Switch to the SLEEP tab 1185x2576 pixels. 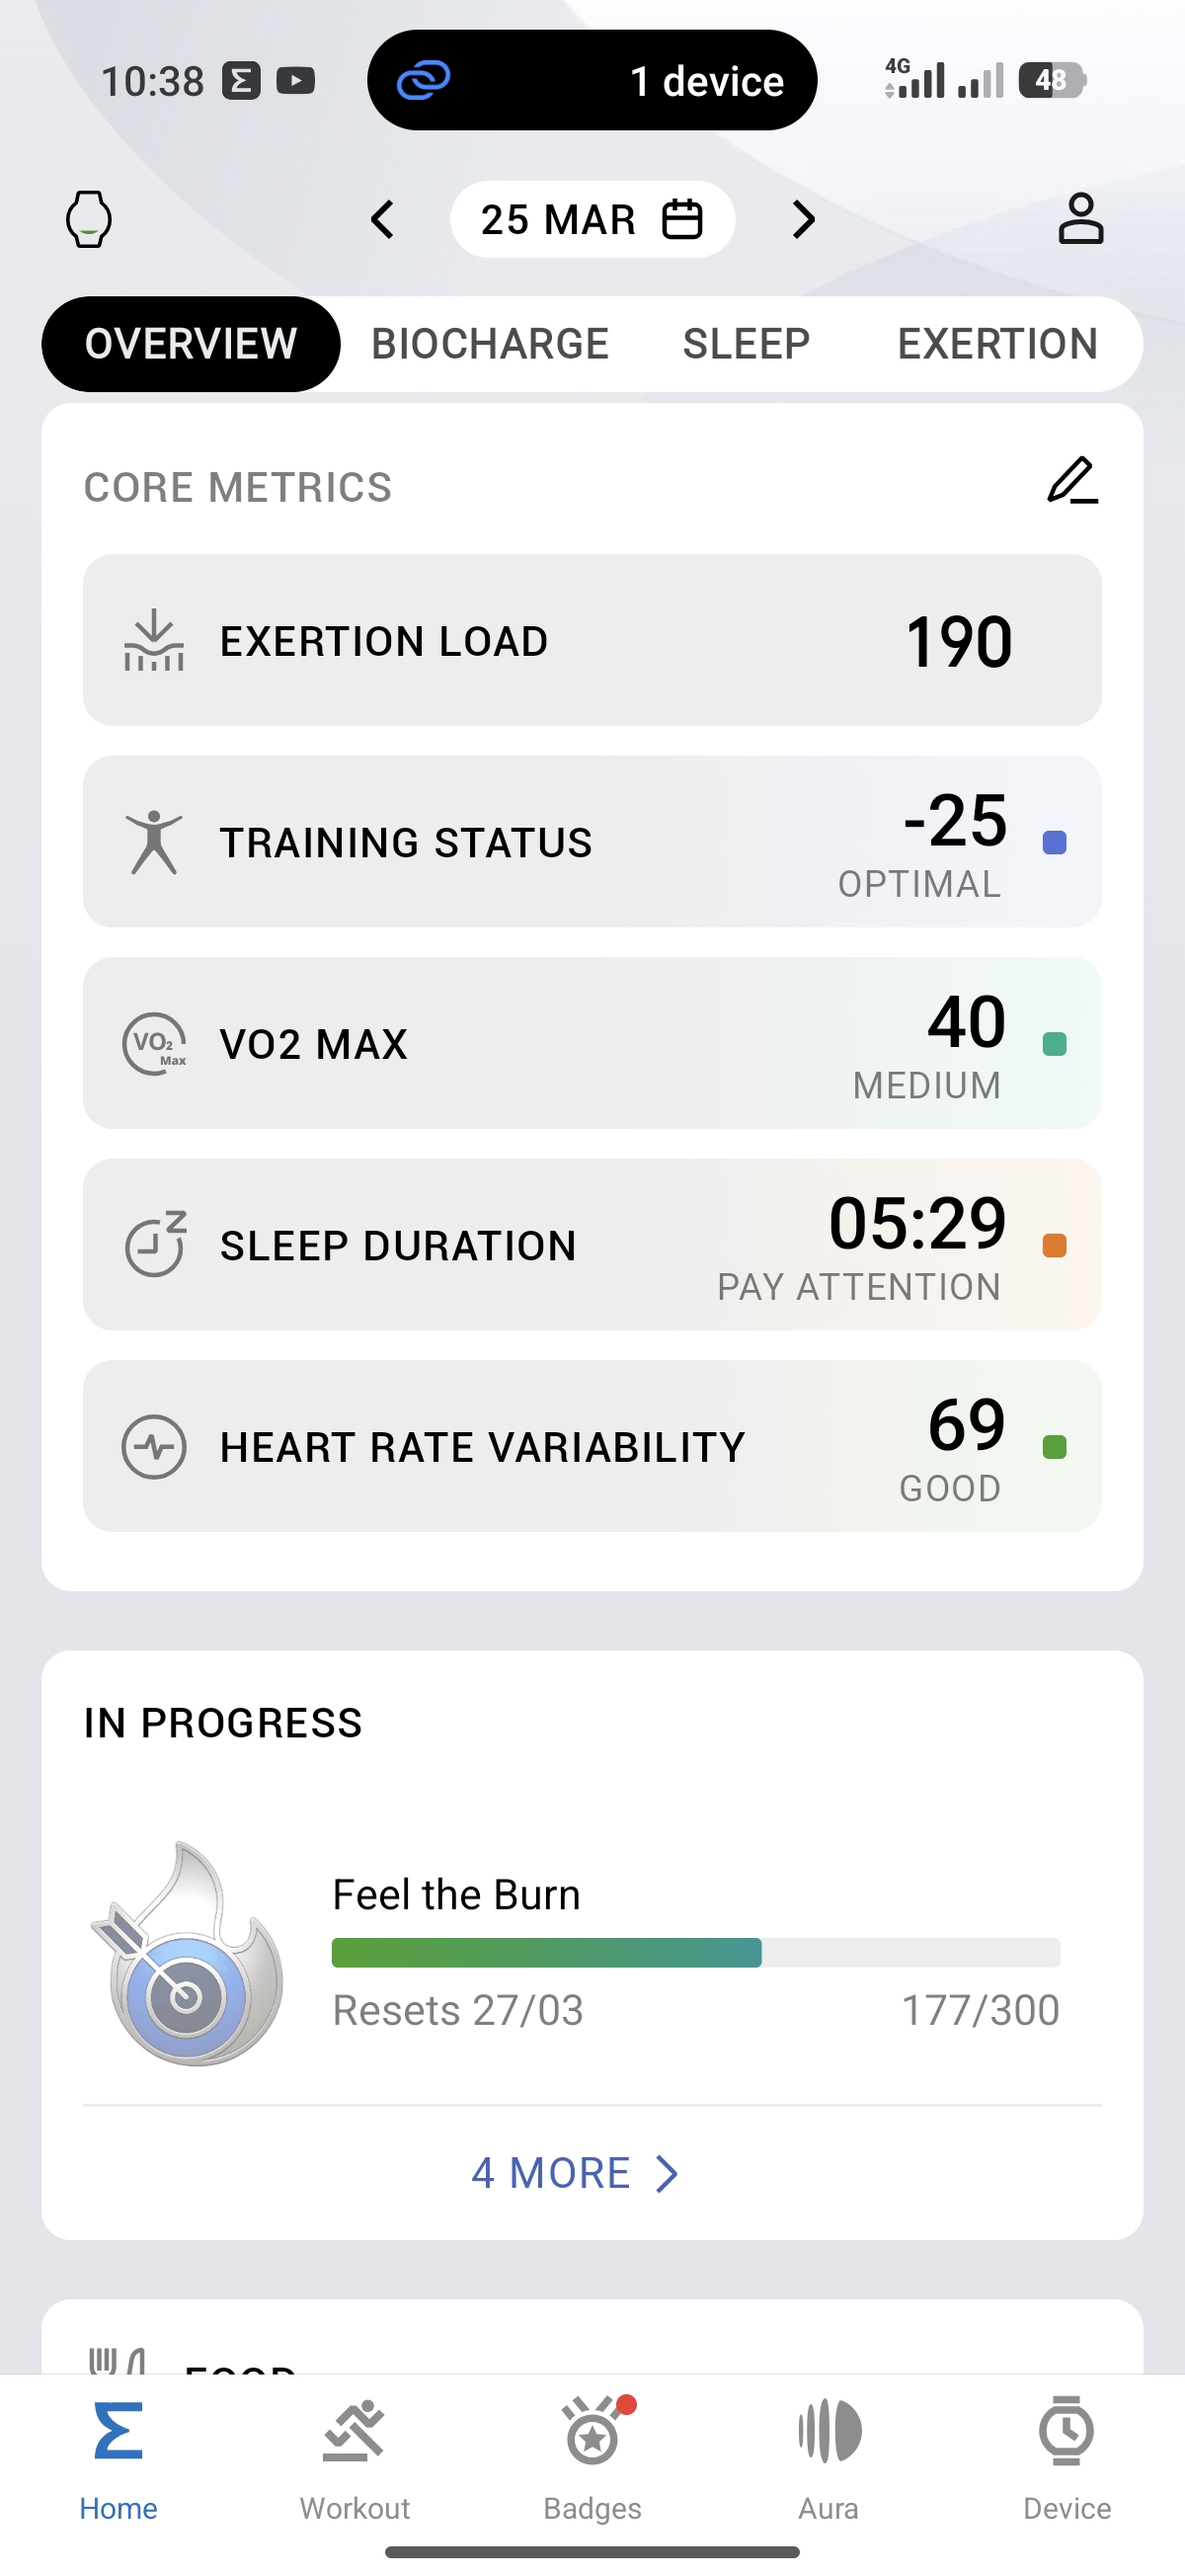(x=746, y=344)
